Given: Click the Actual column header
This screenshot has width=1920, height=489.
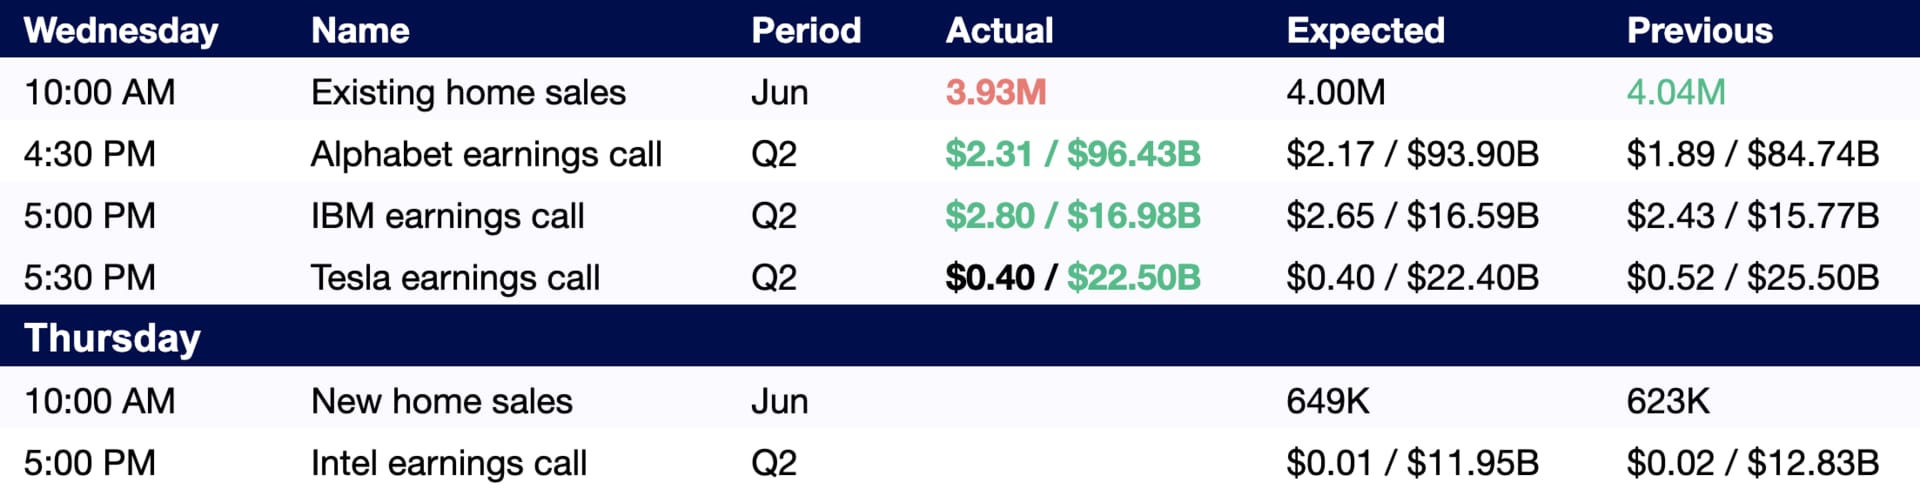Looking at the screenshot, I should (1000, 31).
